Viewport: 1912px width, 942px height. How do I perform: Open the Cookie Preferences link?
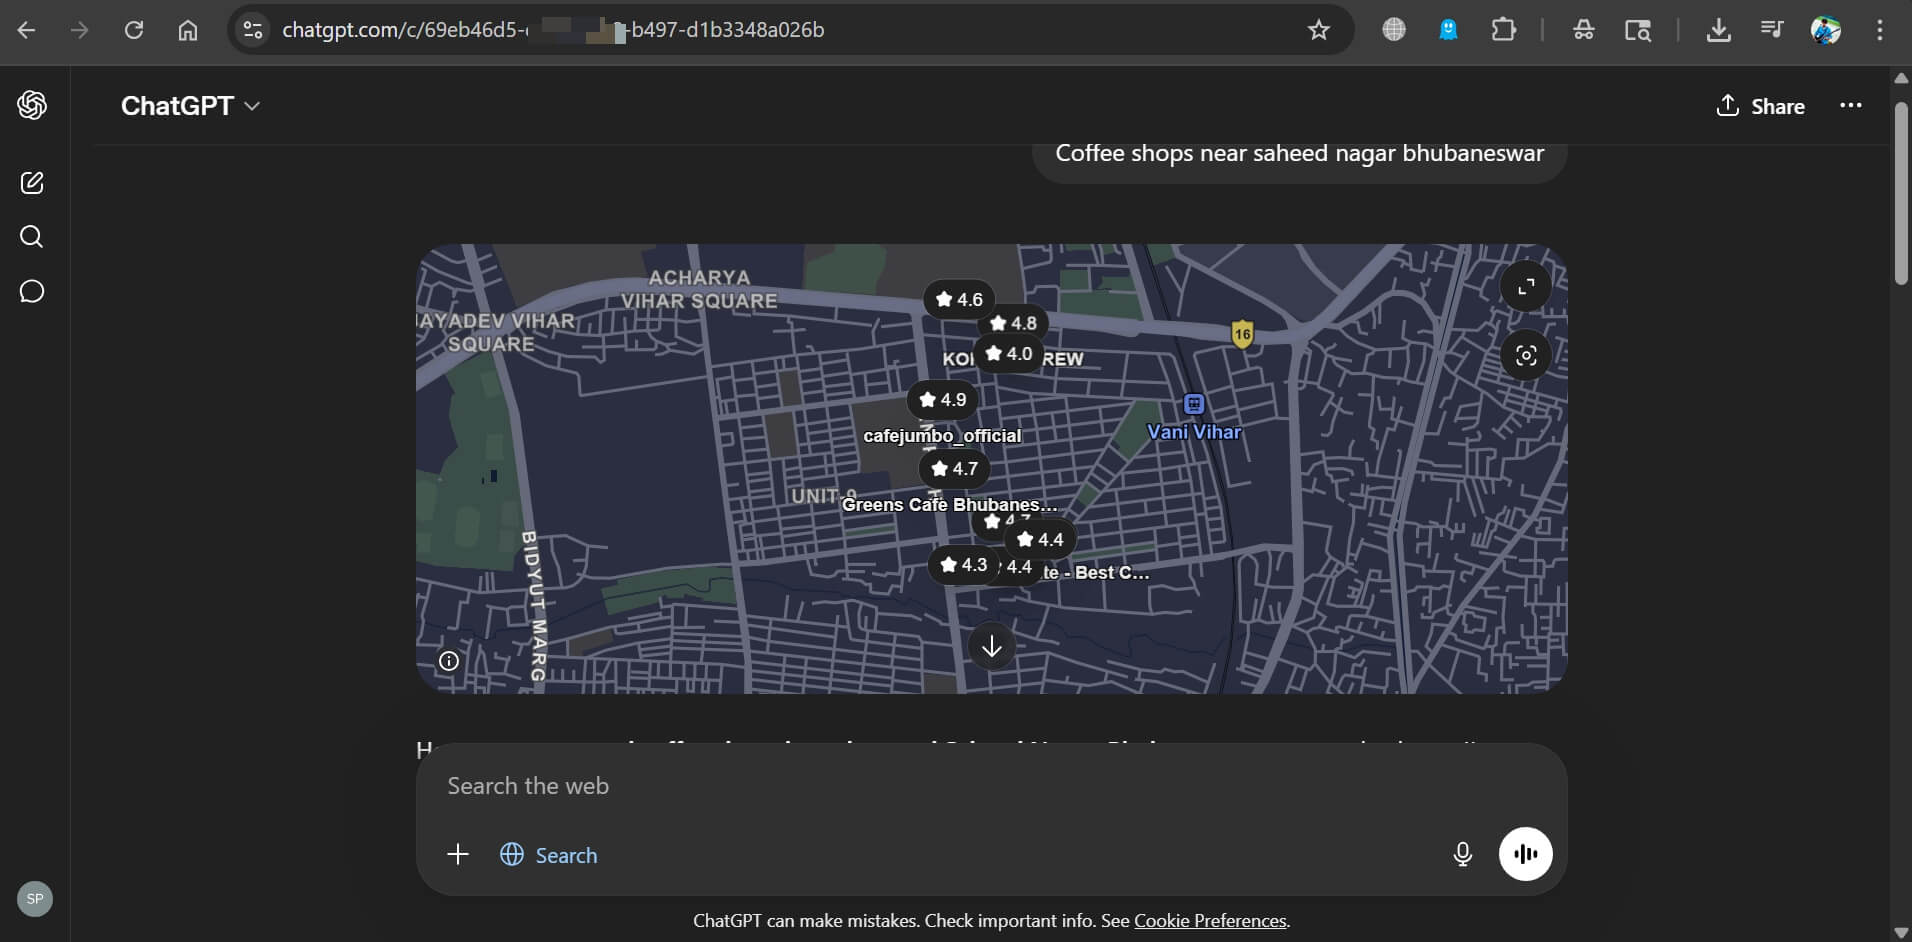1209,921
